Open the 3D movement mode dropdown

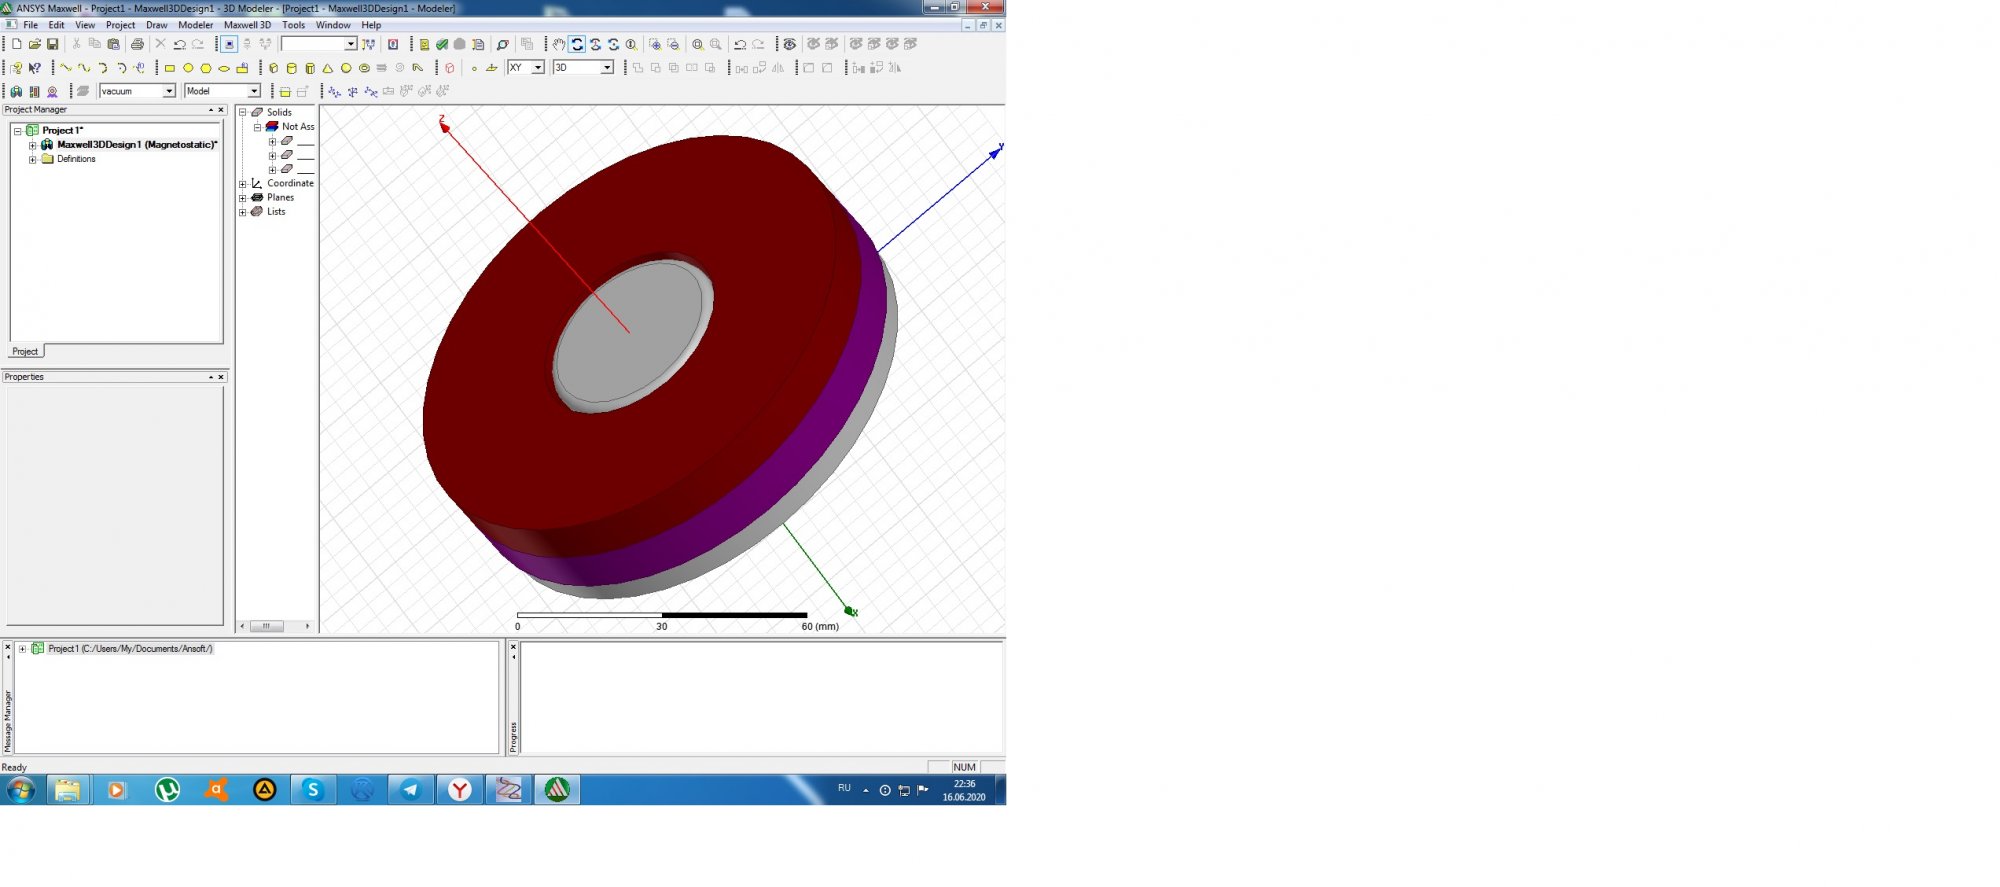pyautogui.click(x=583, y=67)
